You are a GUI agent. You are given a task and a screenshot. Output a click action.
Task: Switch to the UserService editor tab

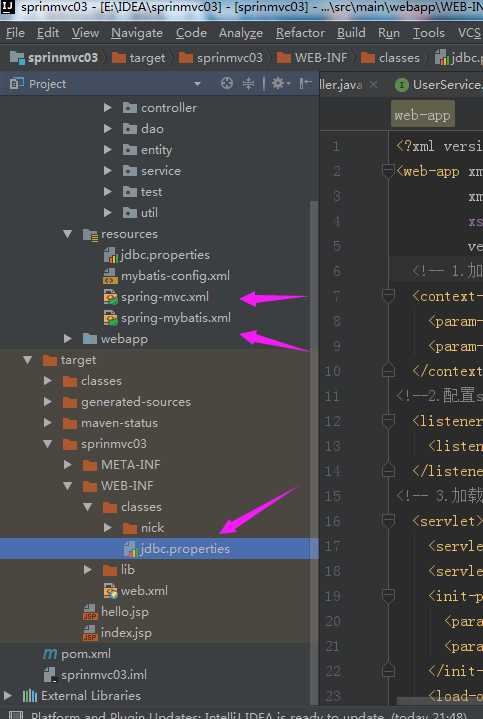[x=439, y=84]
